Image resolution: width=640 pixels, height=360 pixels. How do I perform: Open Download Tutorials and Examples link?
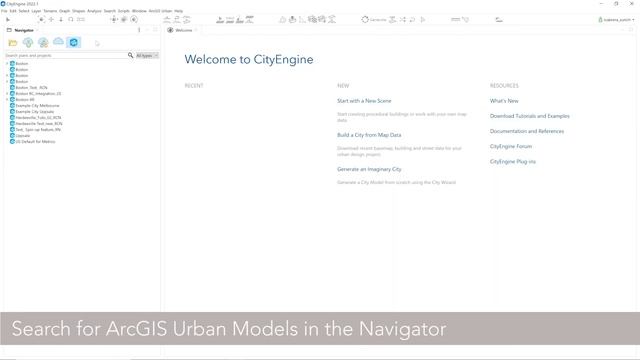(529, 116)
